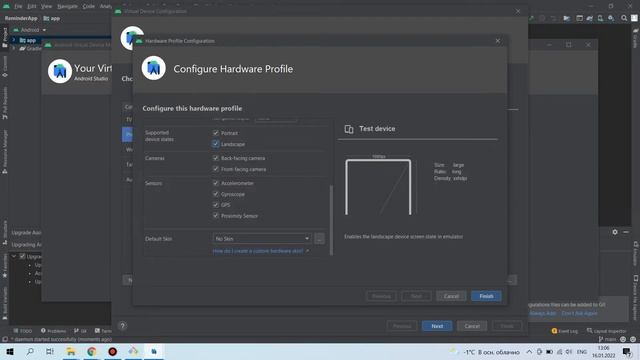Open the Resource Manager sidebar tab
640x360 pixels.
5,152
